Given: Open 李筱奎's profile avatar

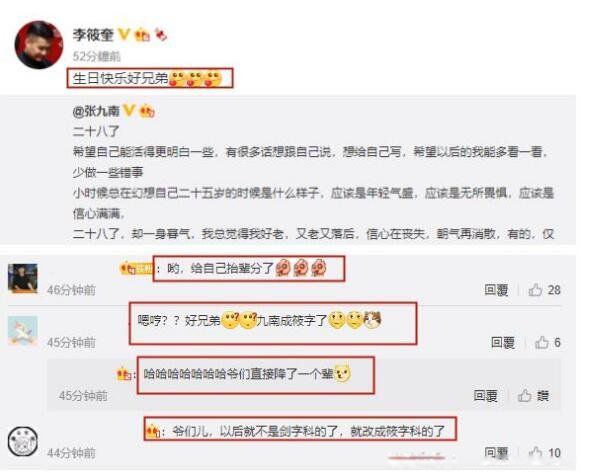Looking at the screenshot, I should pyautogui.click(x=39, y=45).
